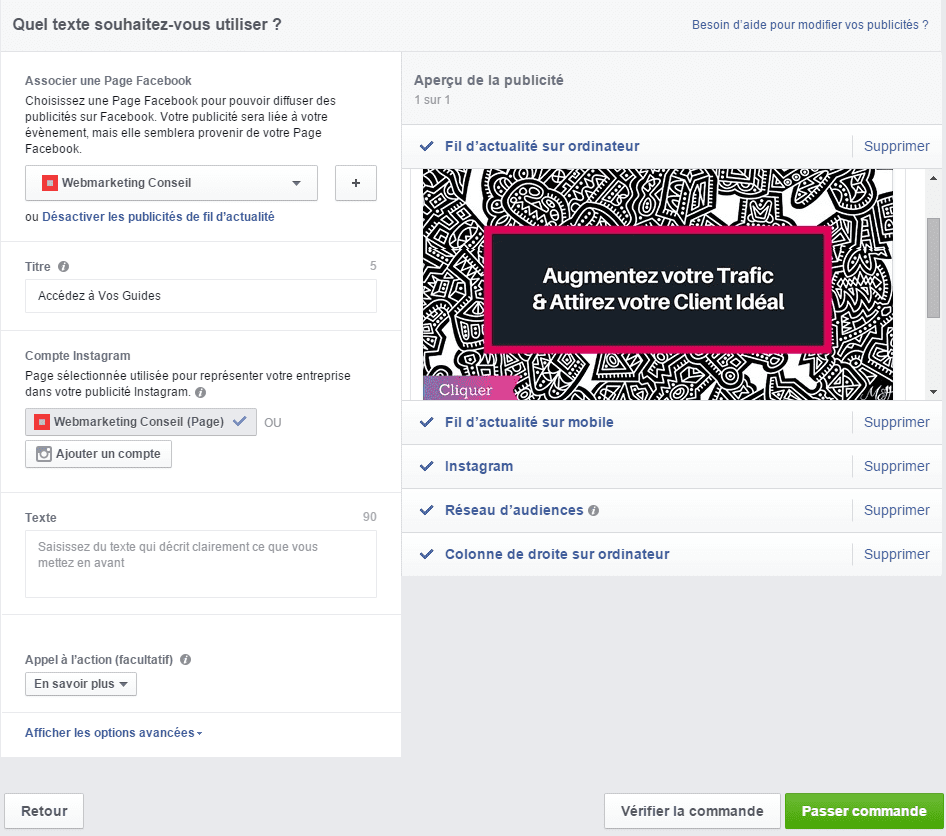Click Désactiver les publicités de fil d'actualité

[158, 217]
